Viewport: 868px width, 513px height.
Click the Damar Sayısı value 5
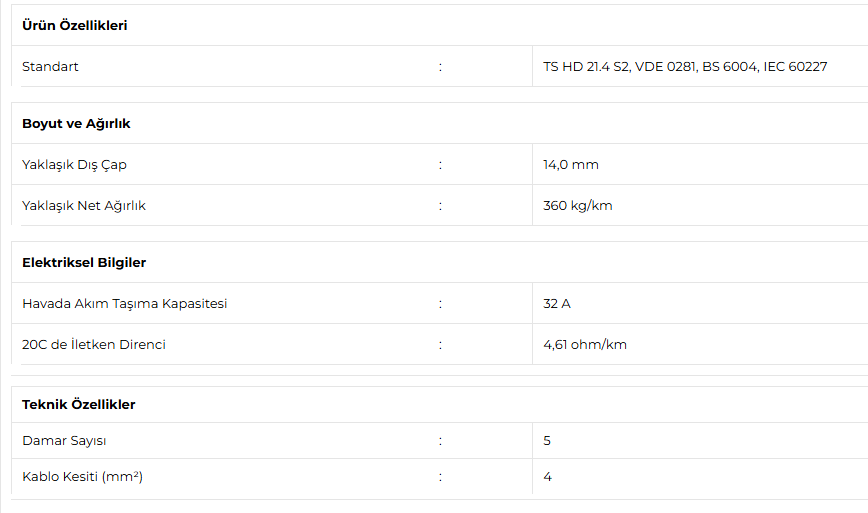(547, 441)
